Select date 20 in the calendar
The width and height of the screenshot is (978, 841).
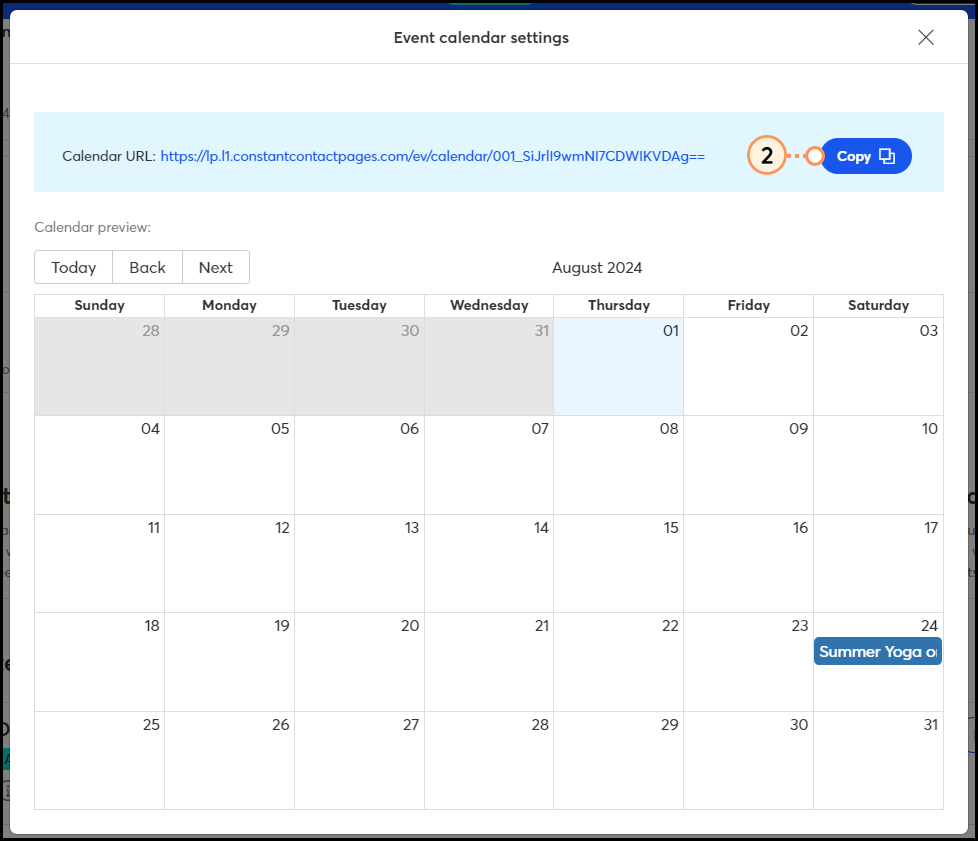click(410, 626)
